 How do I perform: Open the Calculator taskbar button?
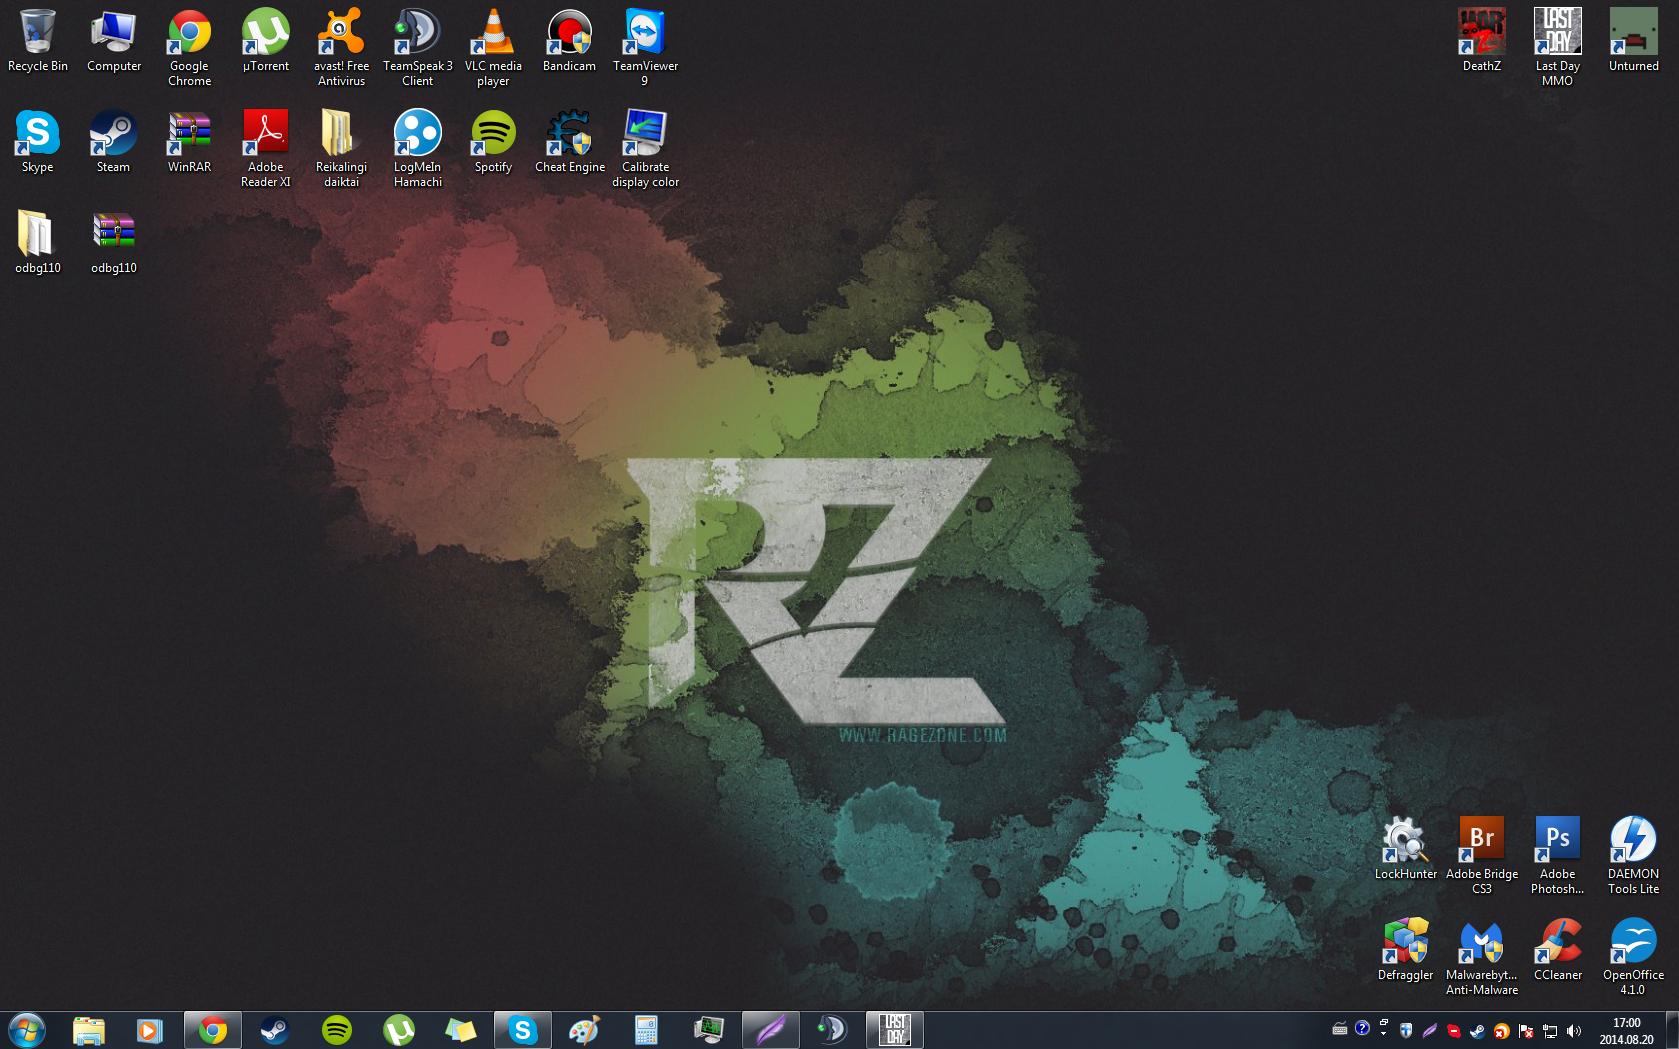[x=646, y=1030]
